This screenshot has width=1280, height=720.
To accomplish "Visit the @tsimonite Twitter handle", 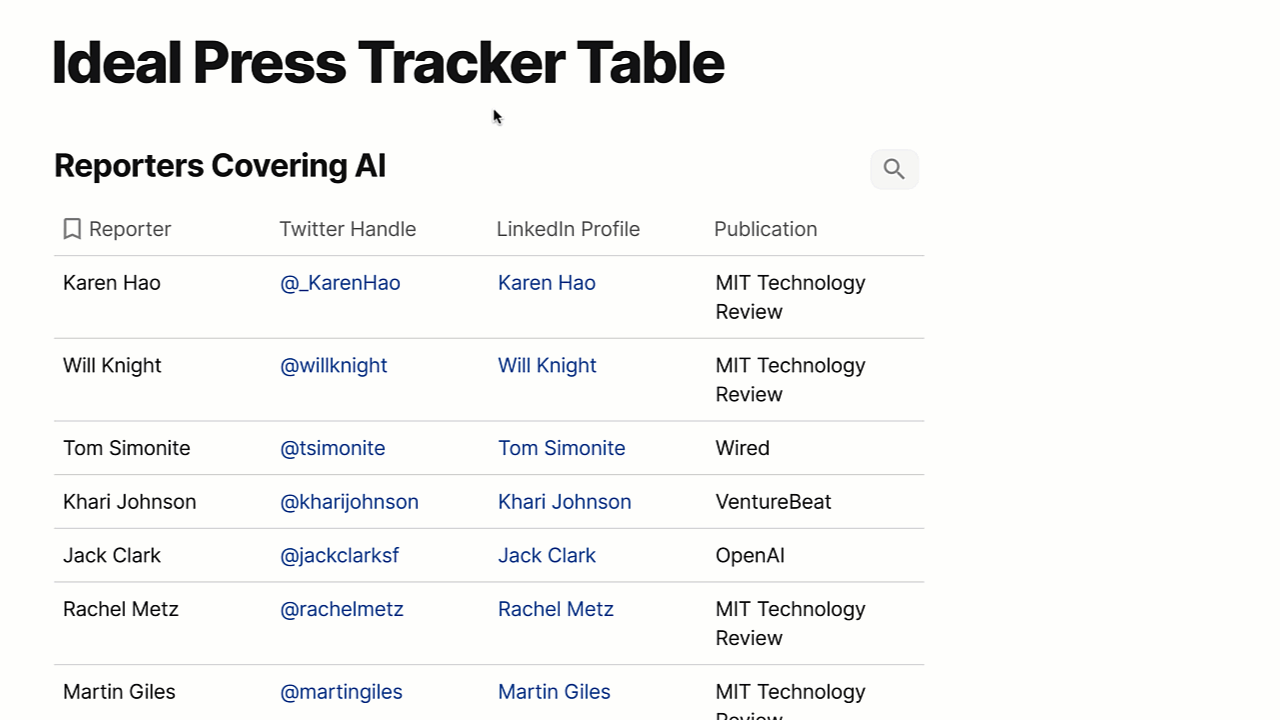I will pyautogui.click(x=333, y=448).
